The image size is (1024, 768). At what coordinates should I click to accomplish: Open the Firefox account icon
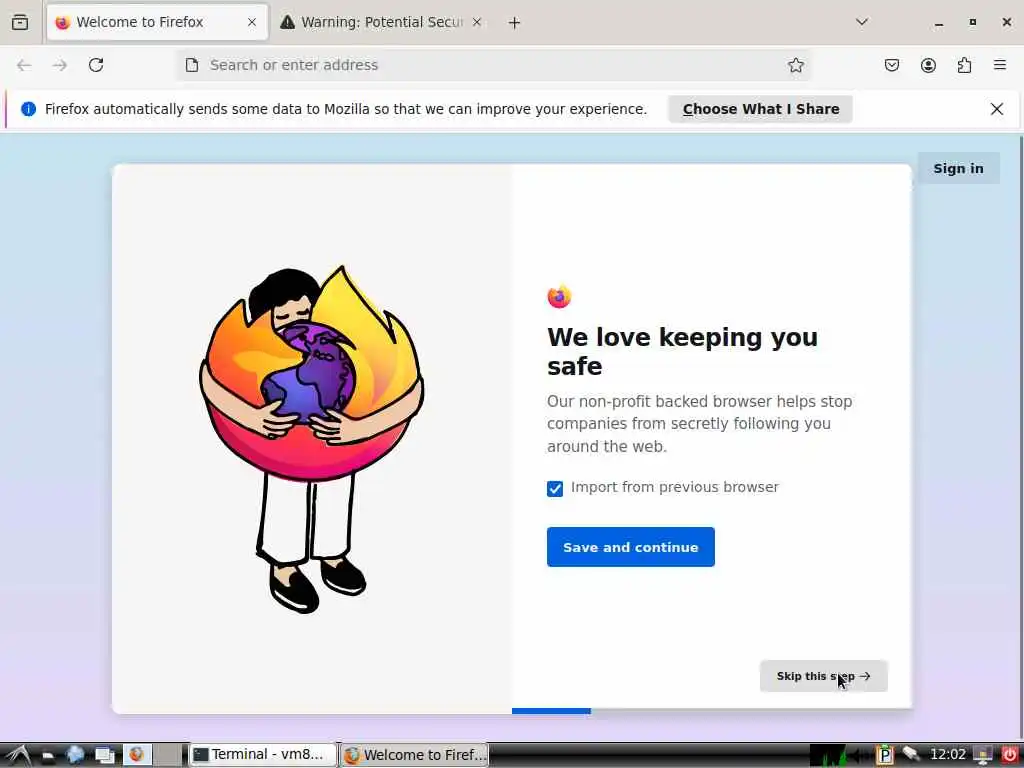coord(928,65)
